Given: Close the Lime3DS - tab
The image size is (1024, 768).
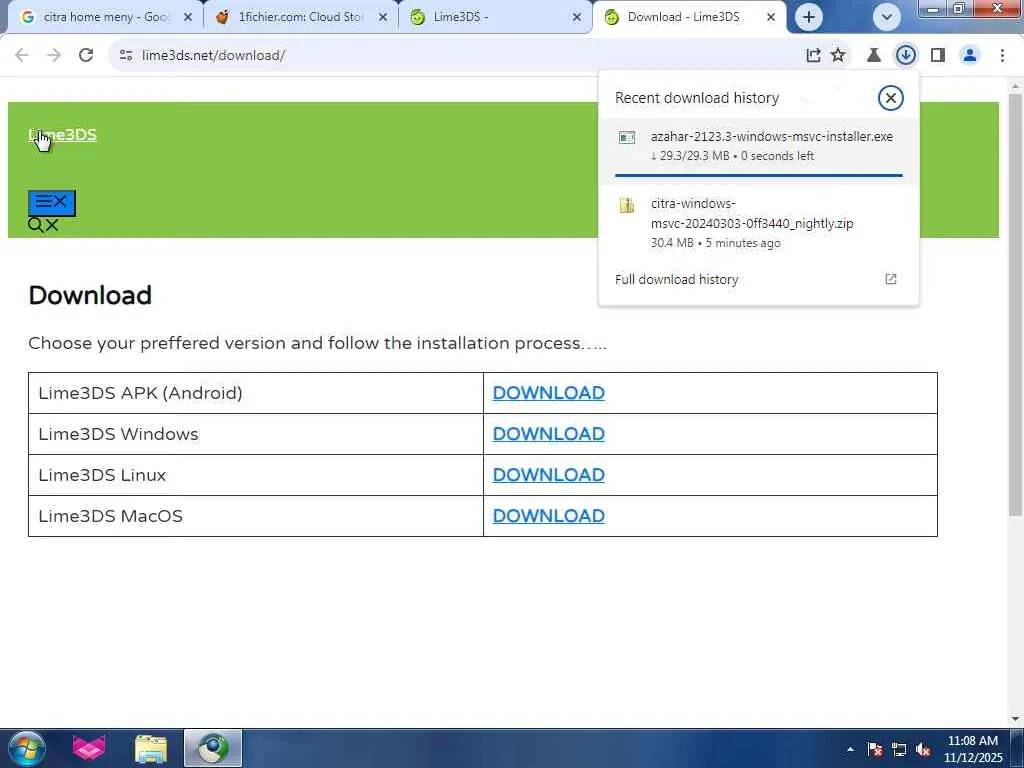Looking at the screenshot, I should 577,17.
